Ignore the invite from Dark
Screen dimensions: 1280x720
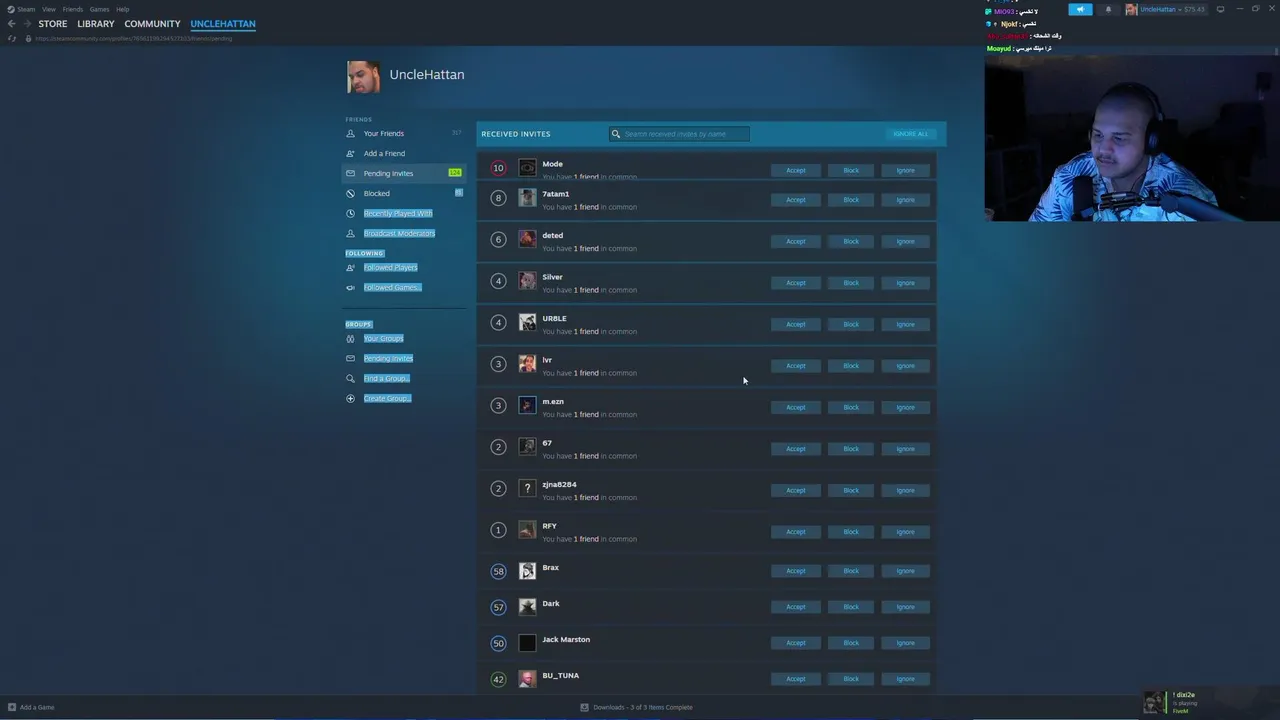pyautogui.click(x=905, y=607)
